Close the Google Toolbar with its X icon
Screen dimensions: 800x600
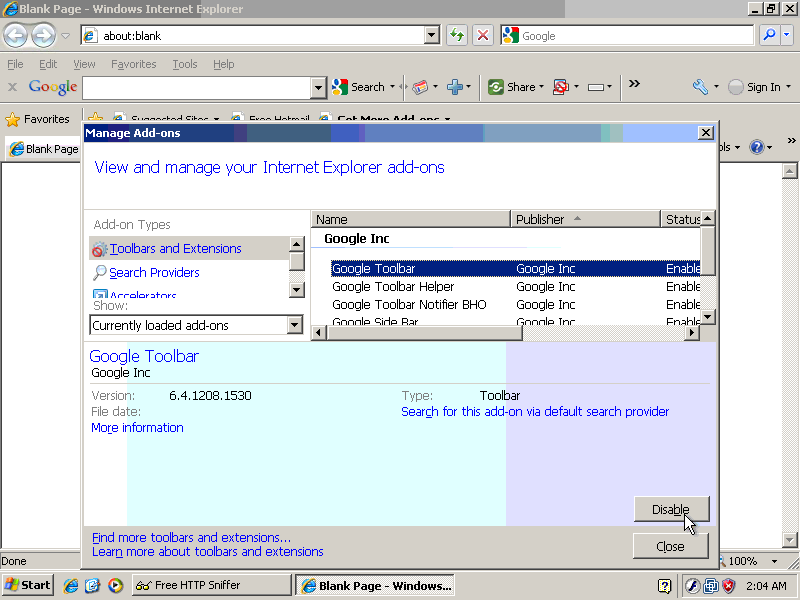coord(13,87)
